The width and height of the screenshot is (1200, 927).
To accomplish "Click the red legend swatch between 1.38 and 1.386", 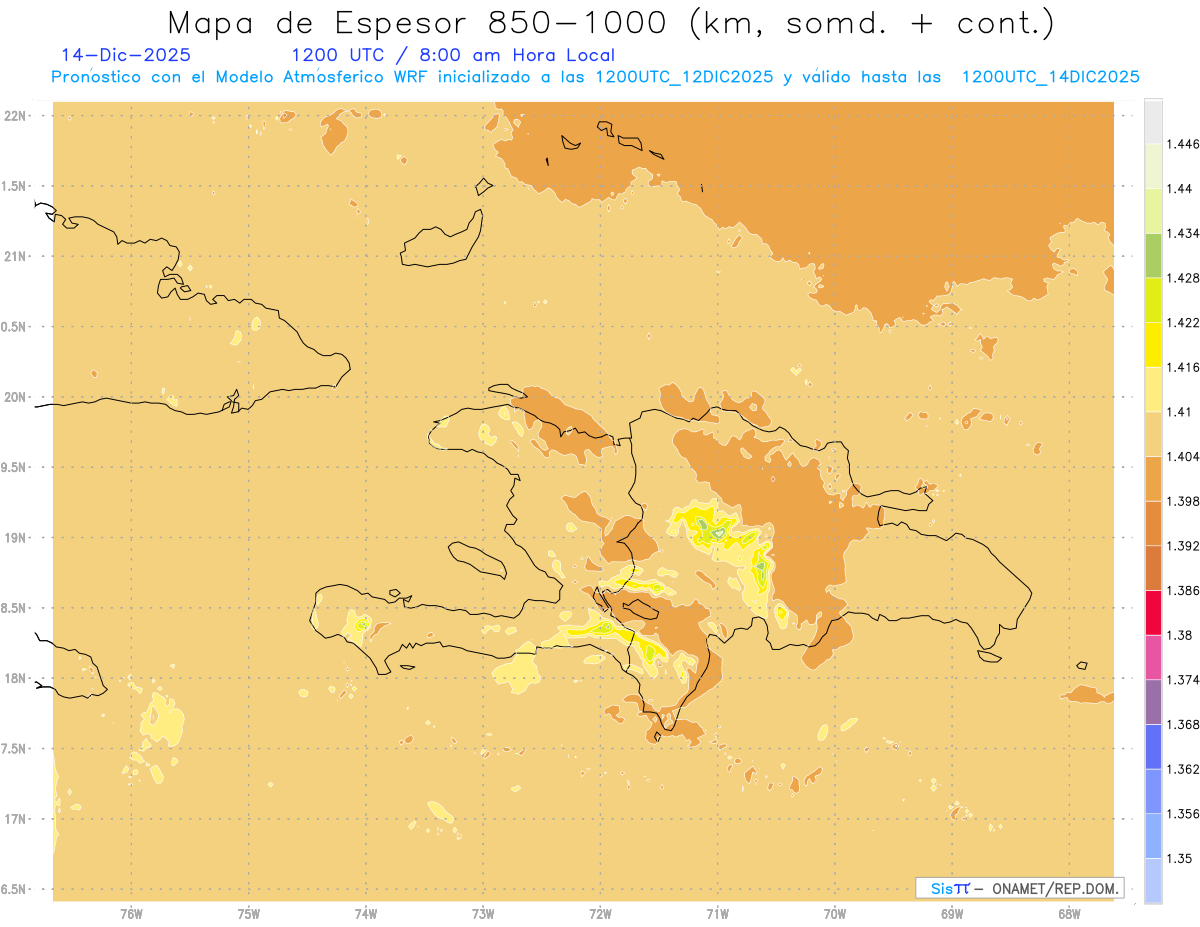I will pyautogui.click(x=1153, y=612).
